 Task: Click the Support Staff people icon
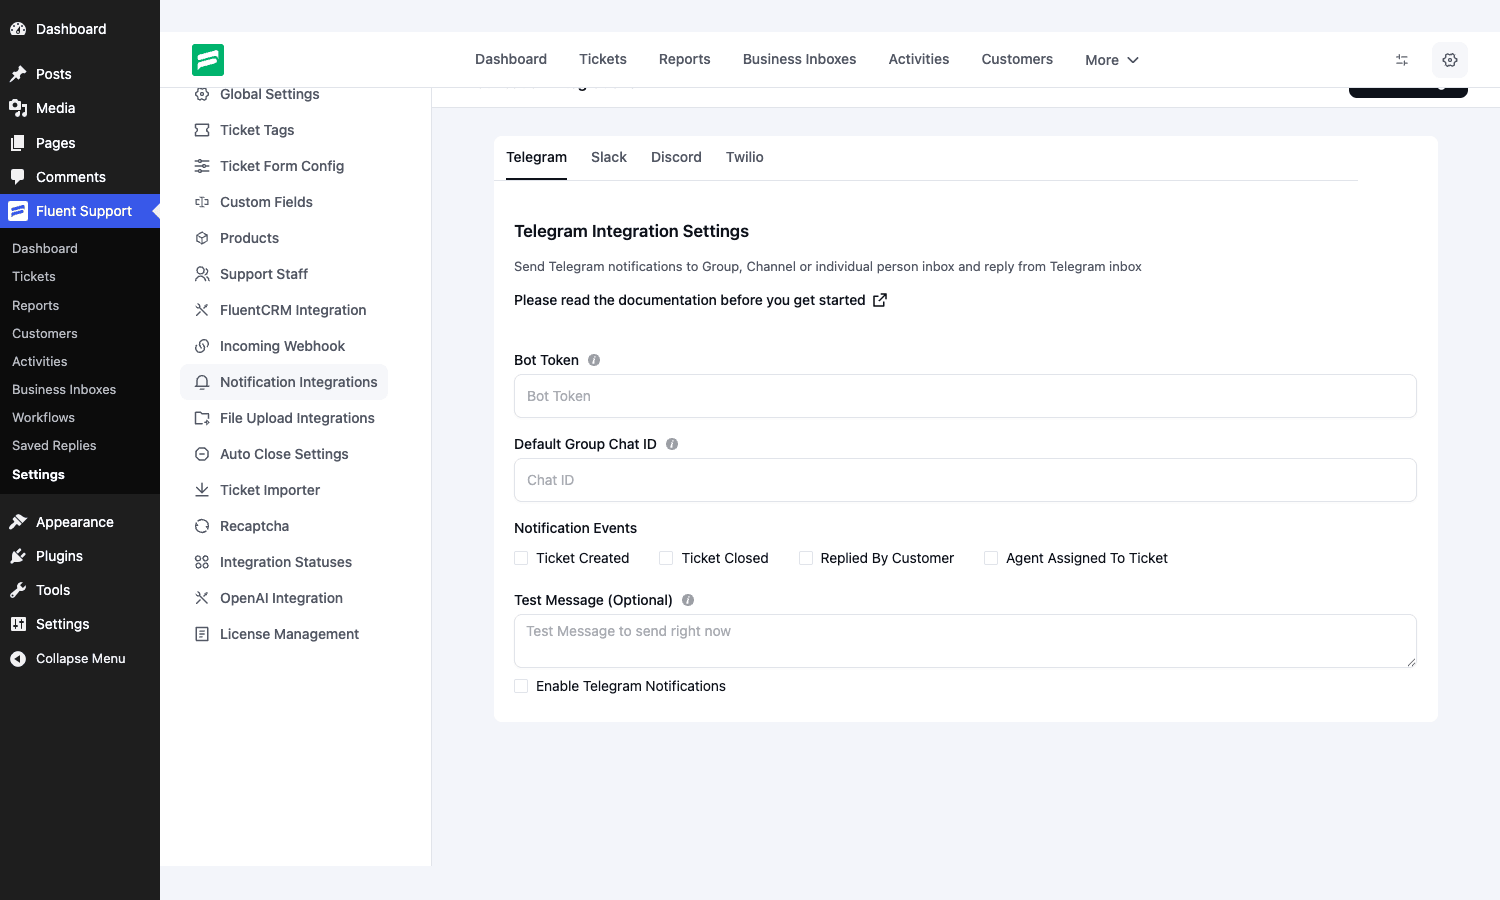click(202, 274)
